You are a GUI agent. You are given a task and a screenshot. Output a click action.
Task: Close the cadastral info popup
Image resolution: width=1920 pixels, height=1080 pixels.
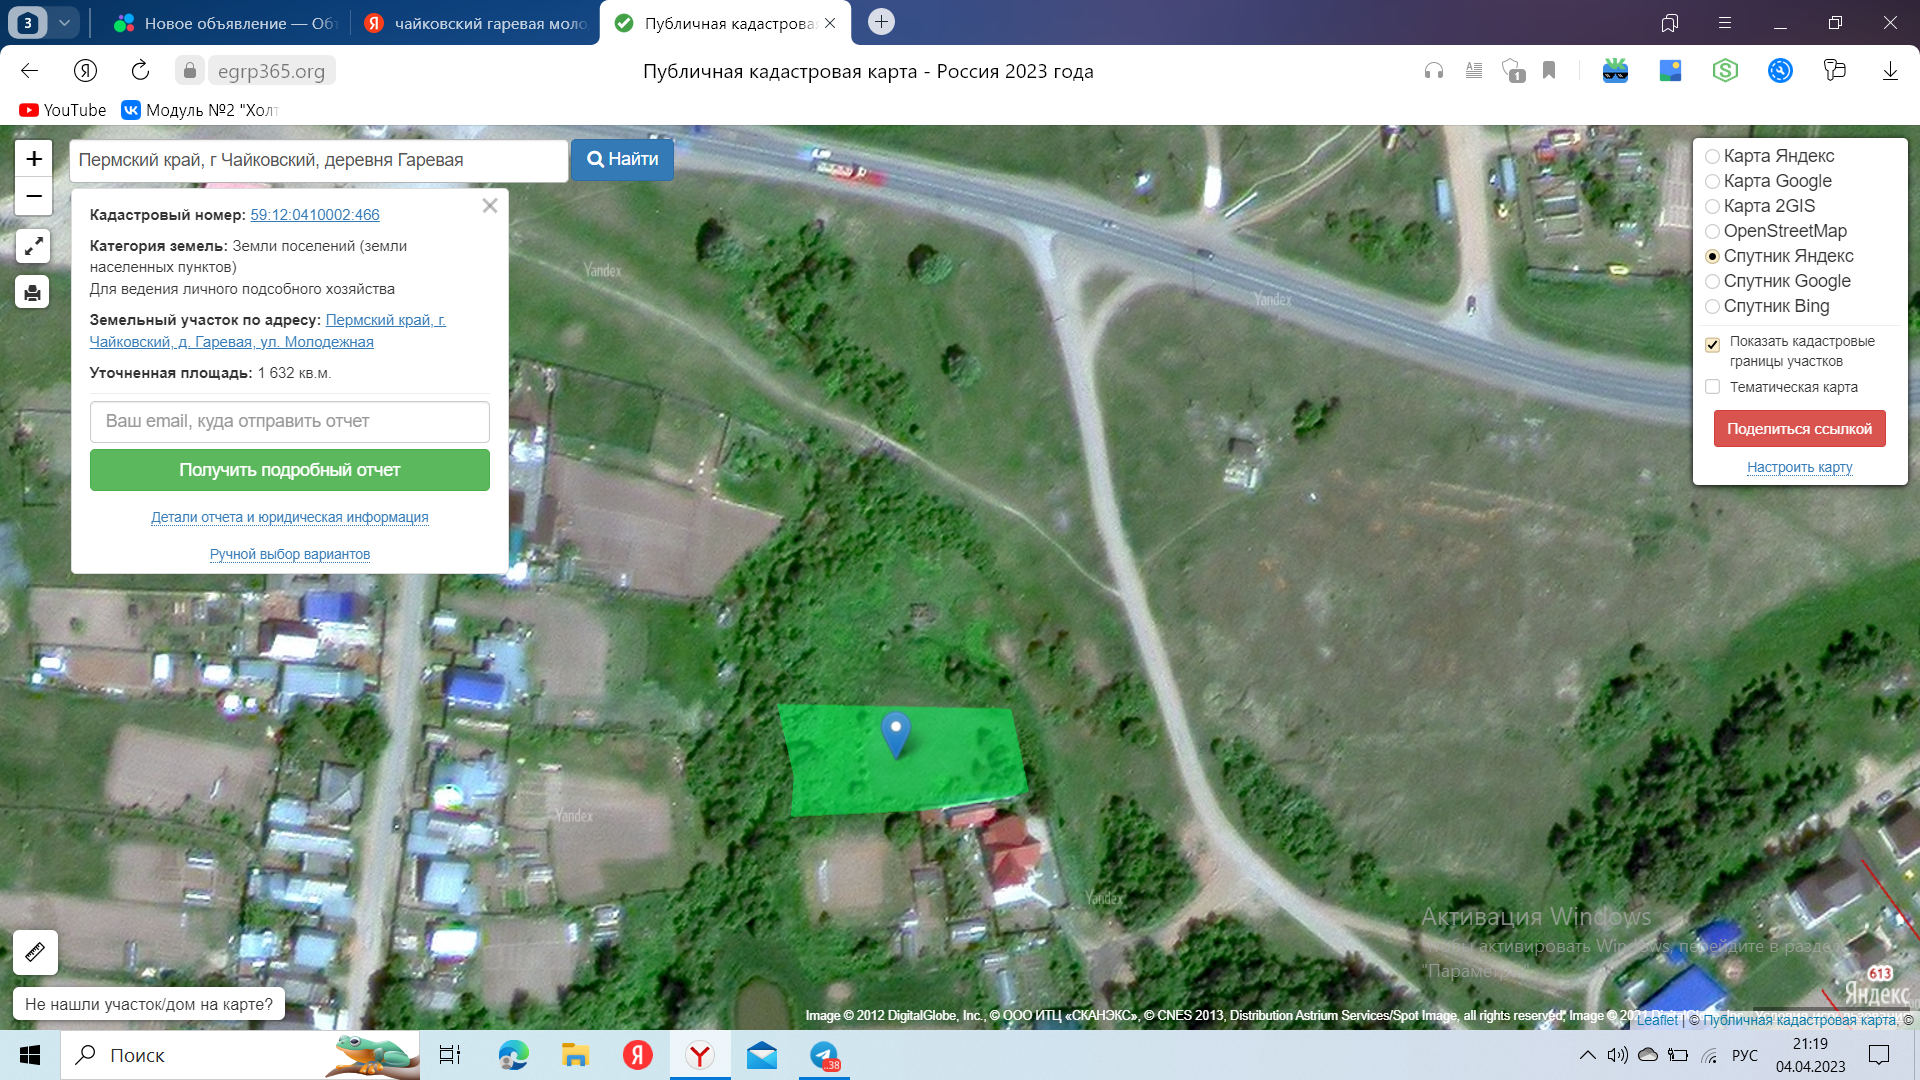click(x=490, y=206)
